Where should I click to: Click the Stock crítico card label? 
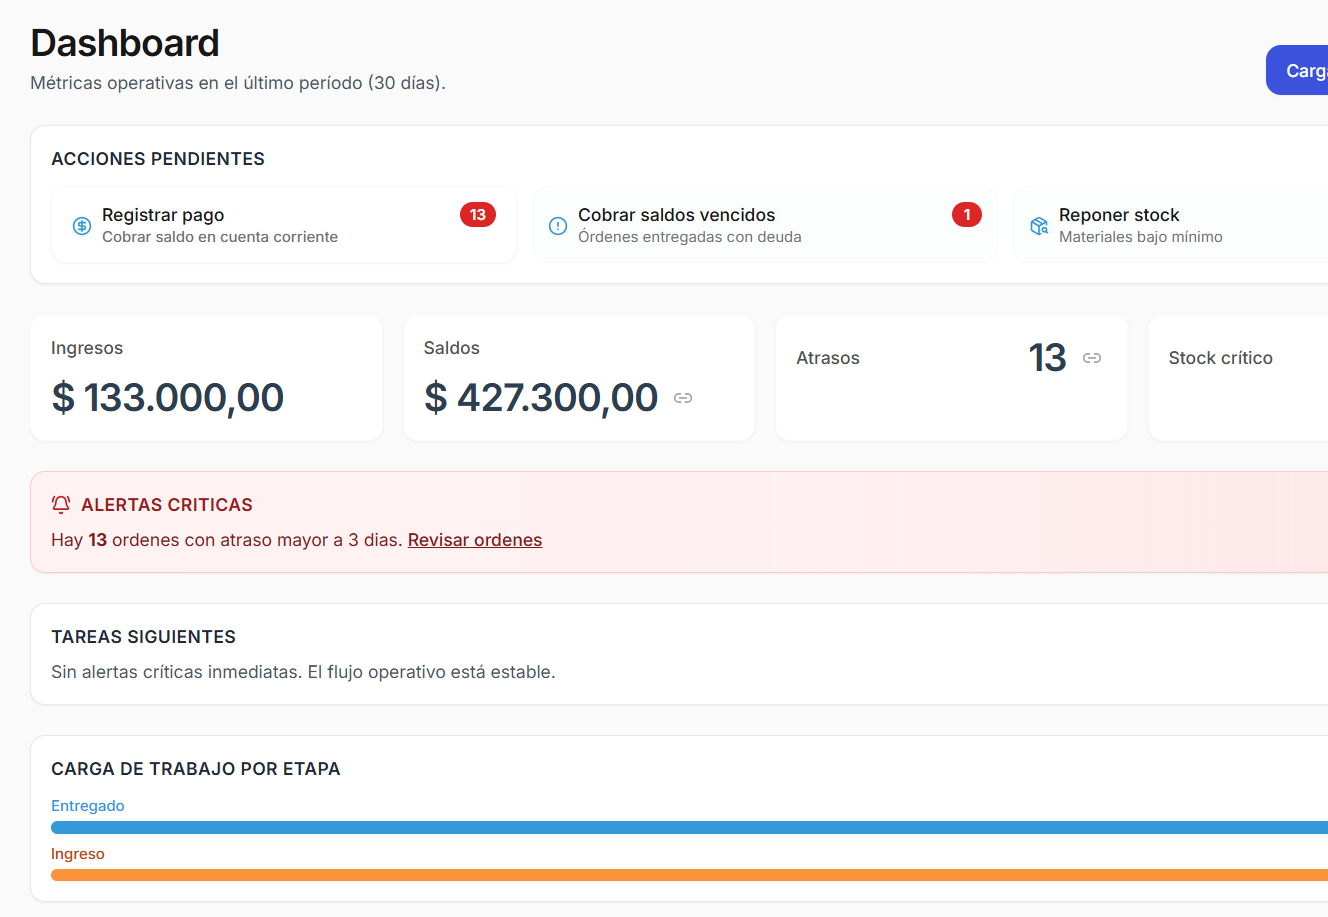[1220, 358]
